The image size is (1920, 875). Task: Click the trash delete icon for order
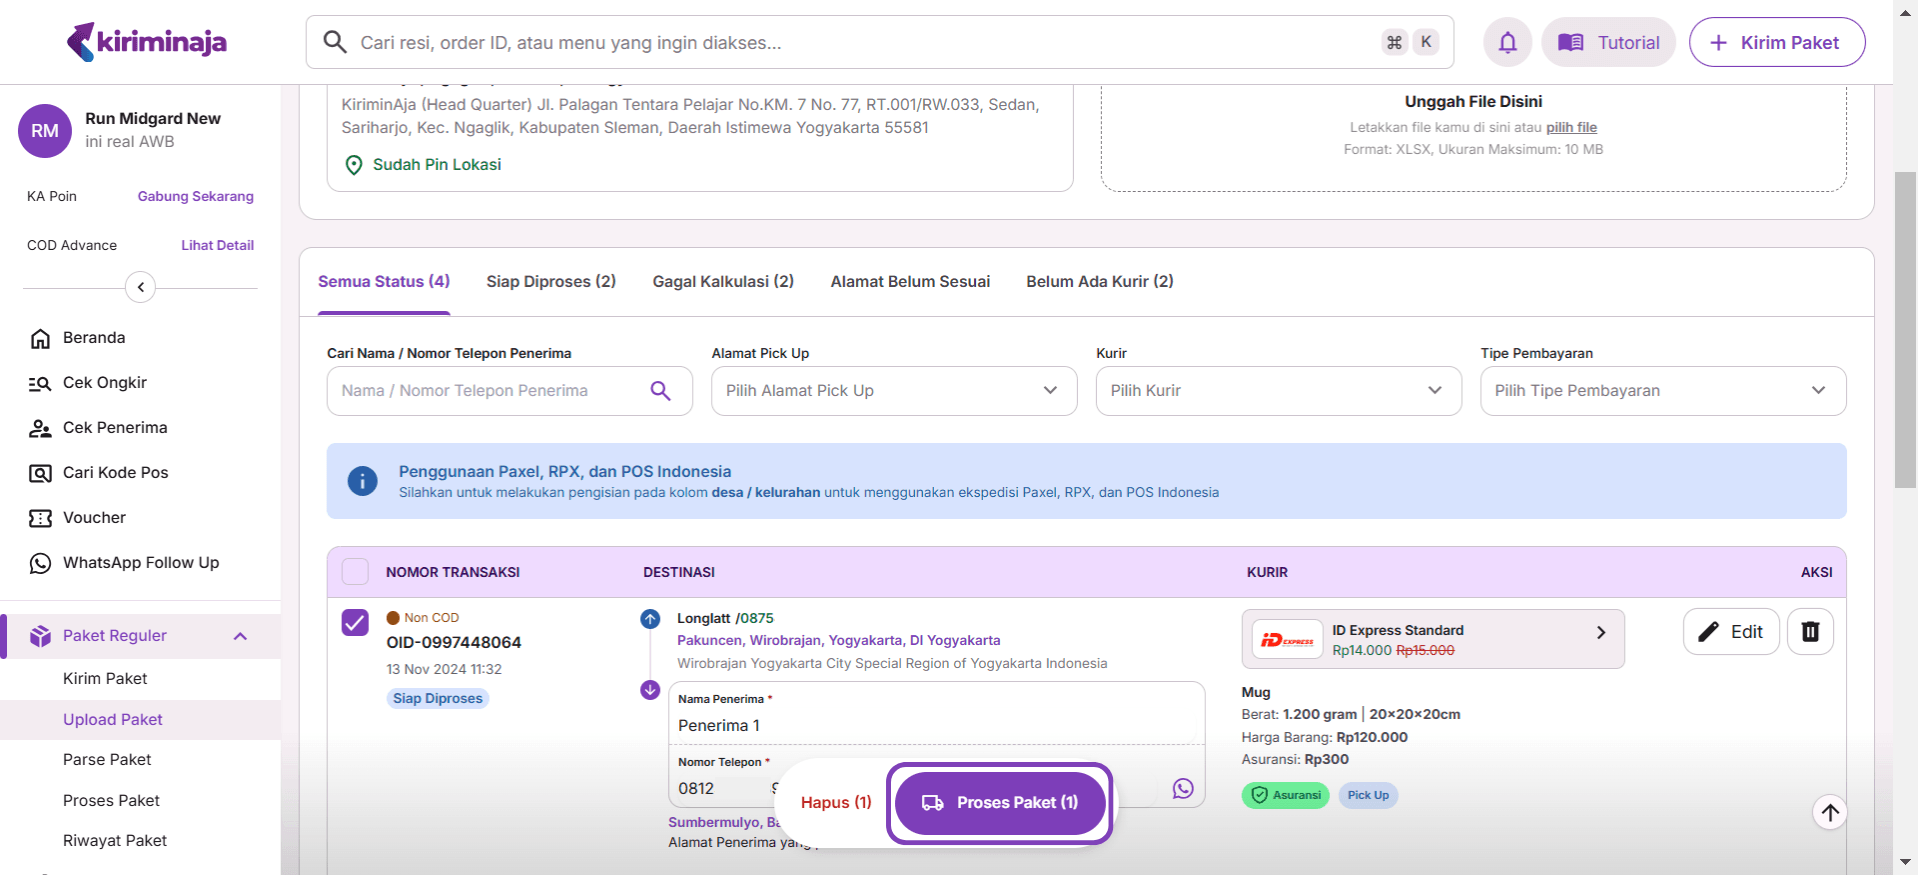pos(1810,631)
